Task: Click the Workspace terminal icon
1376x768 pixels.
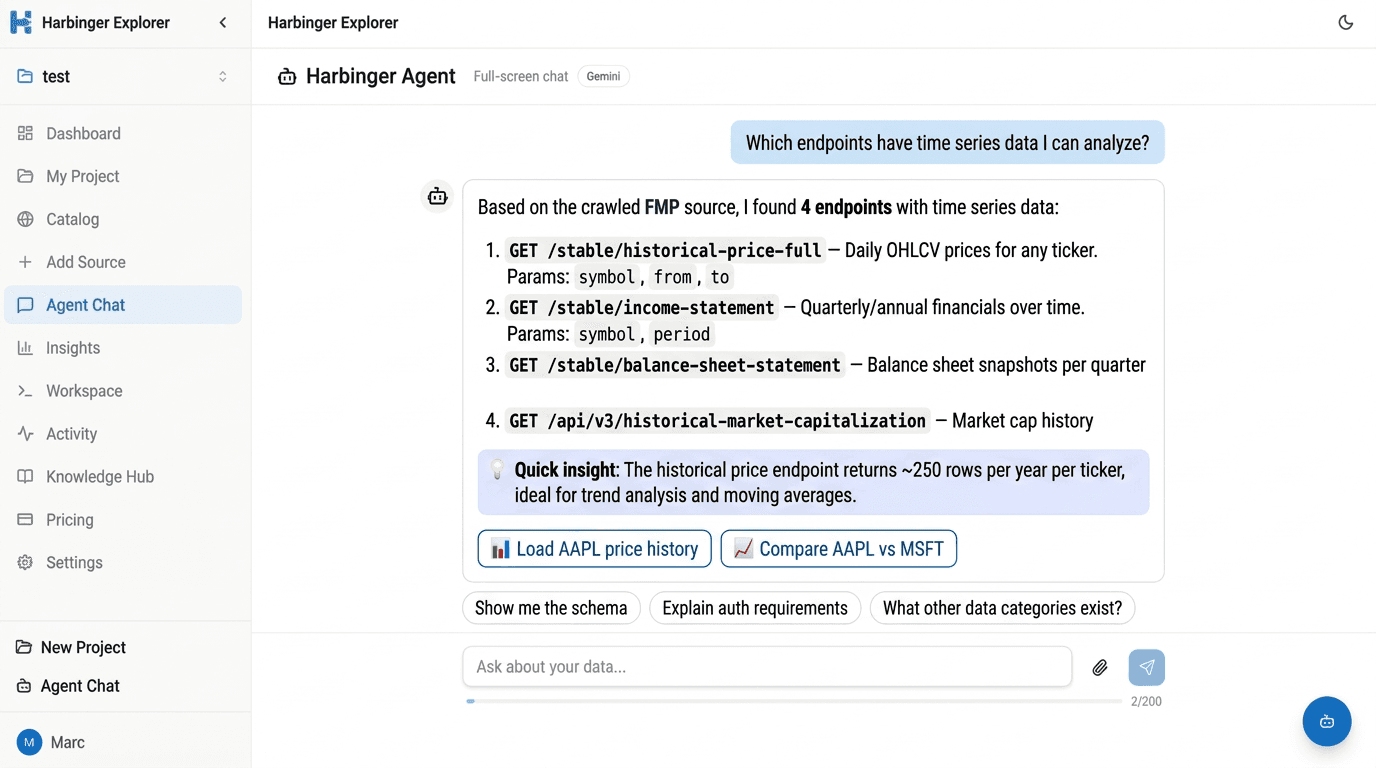Action: tap(25, 390)
